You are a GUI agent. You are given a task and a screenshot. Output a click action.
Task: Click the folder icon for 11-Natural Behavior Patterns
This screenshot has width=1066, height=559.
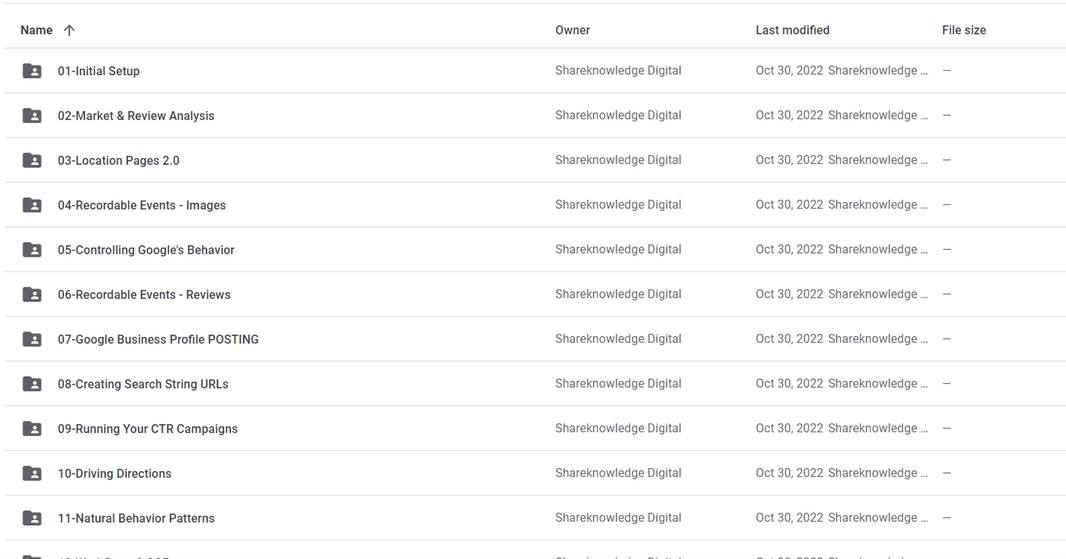(x=32, y=518)
